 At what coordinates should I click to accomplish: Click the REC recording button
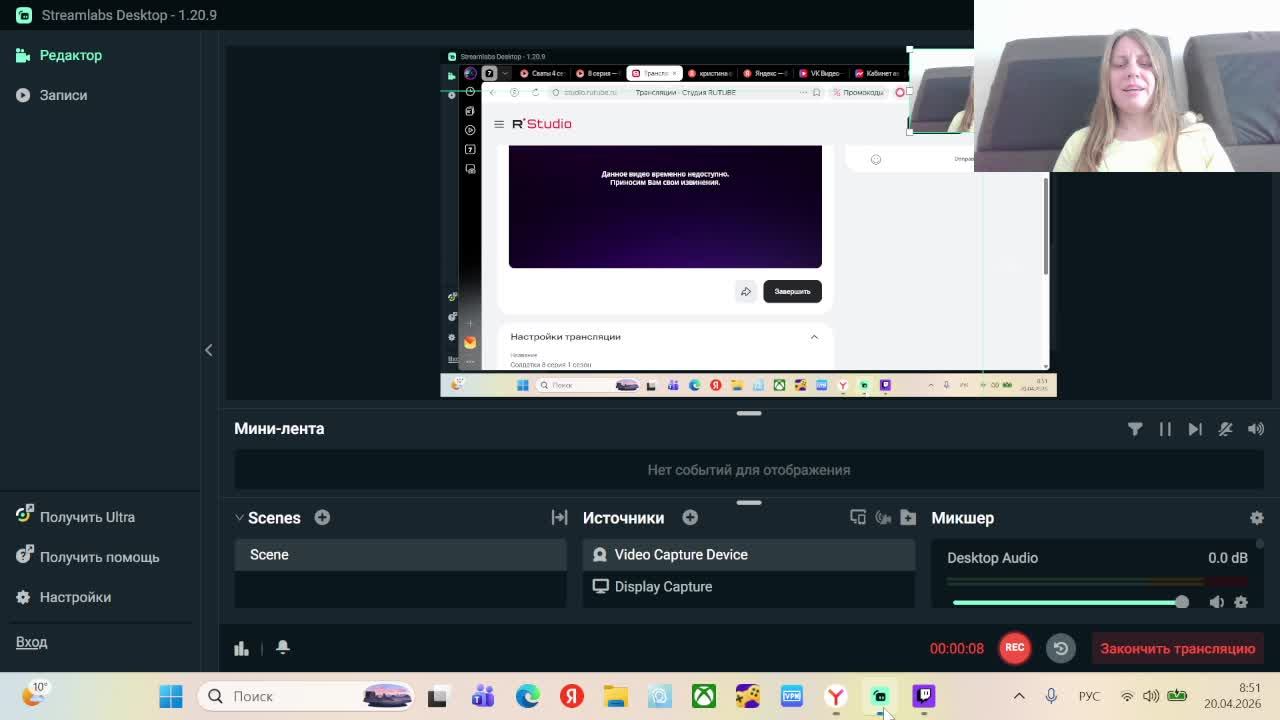click(x=1014, y=648)
